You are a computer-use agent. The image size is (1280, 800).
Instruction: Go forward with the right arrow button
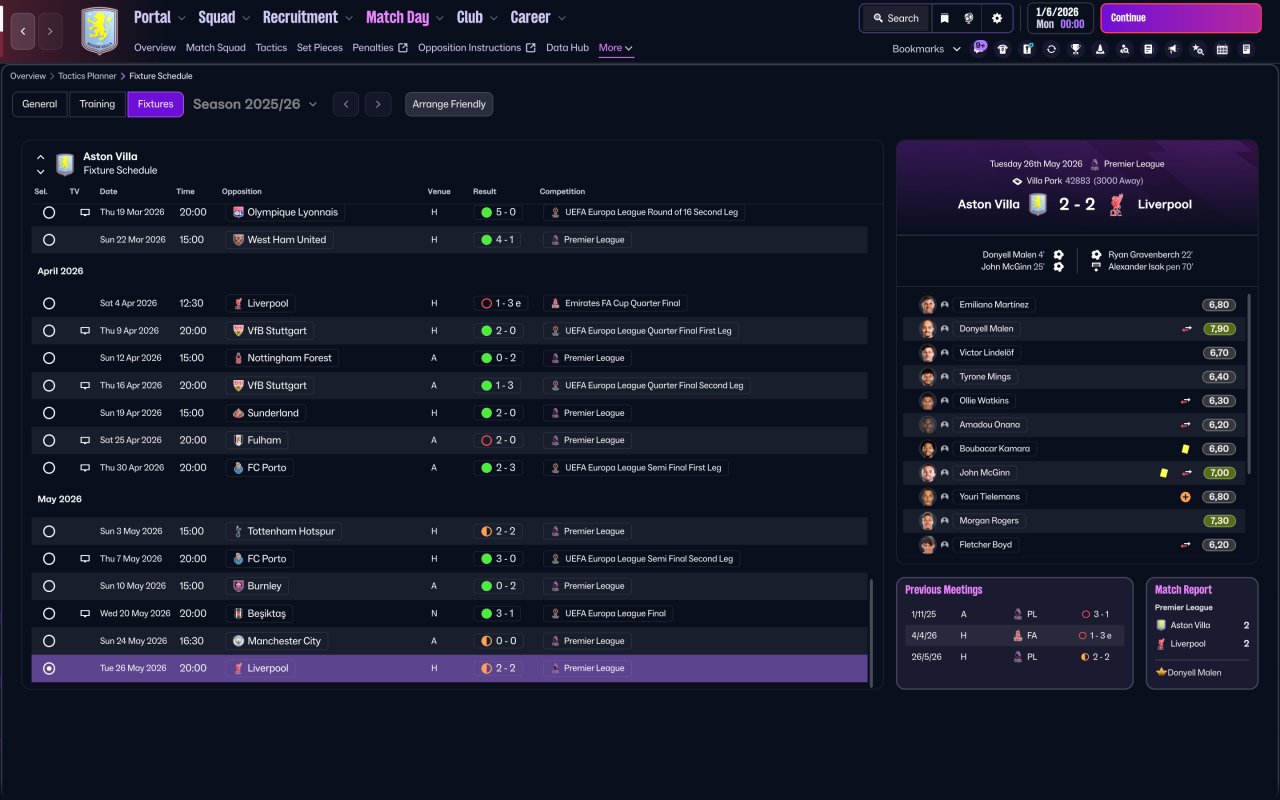point(50,31)
